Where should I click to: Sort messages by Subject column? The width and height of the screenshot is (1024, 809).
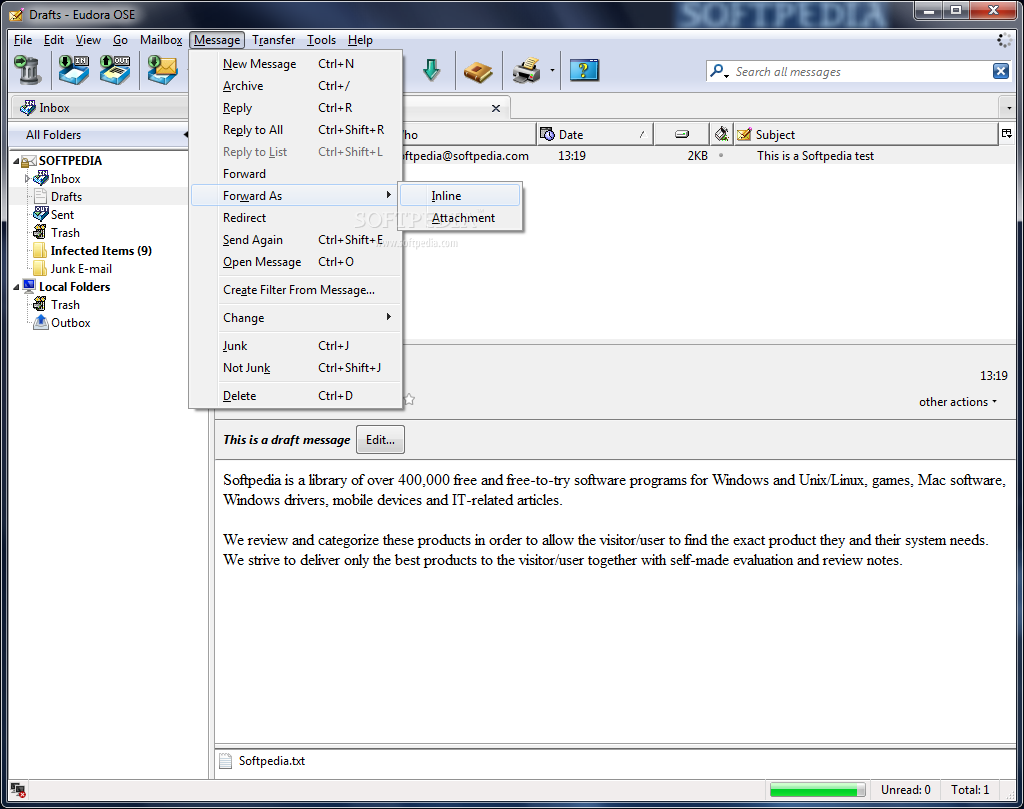[866, 134]
